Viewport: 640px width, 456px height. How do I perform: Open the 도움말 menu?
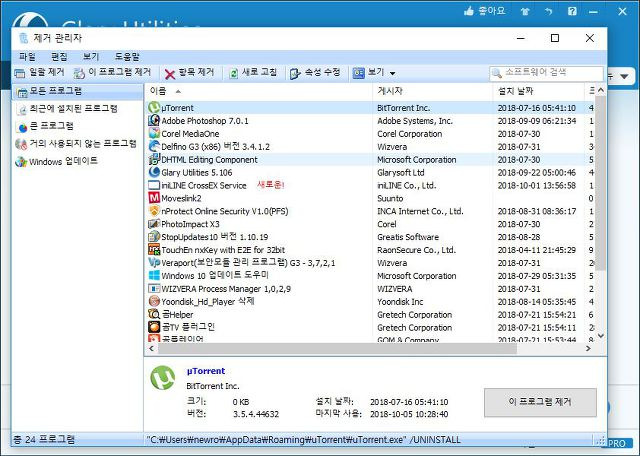click(127, 56)
